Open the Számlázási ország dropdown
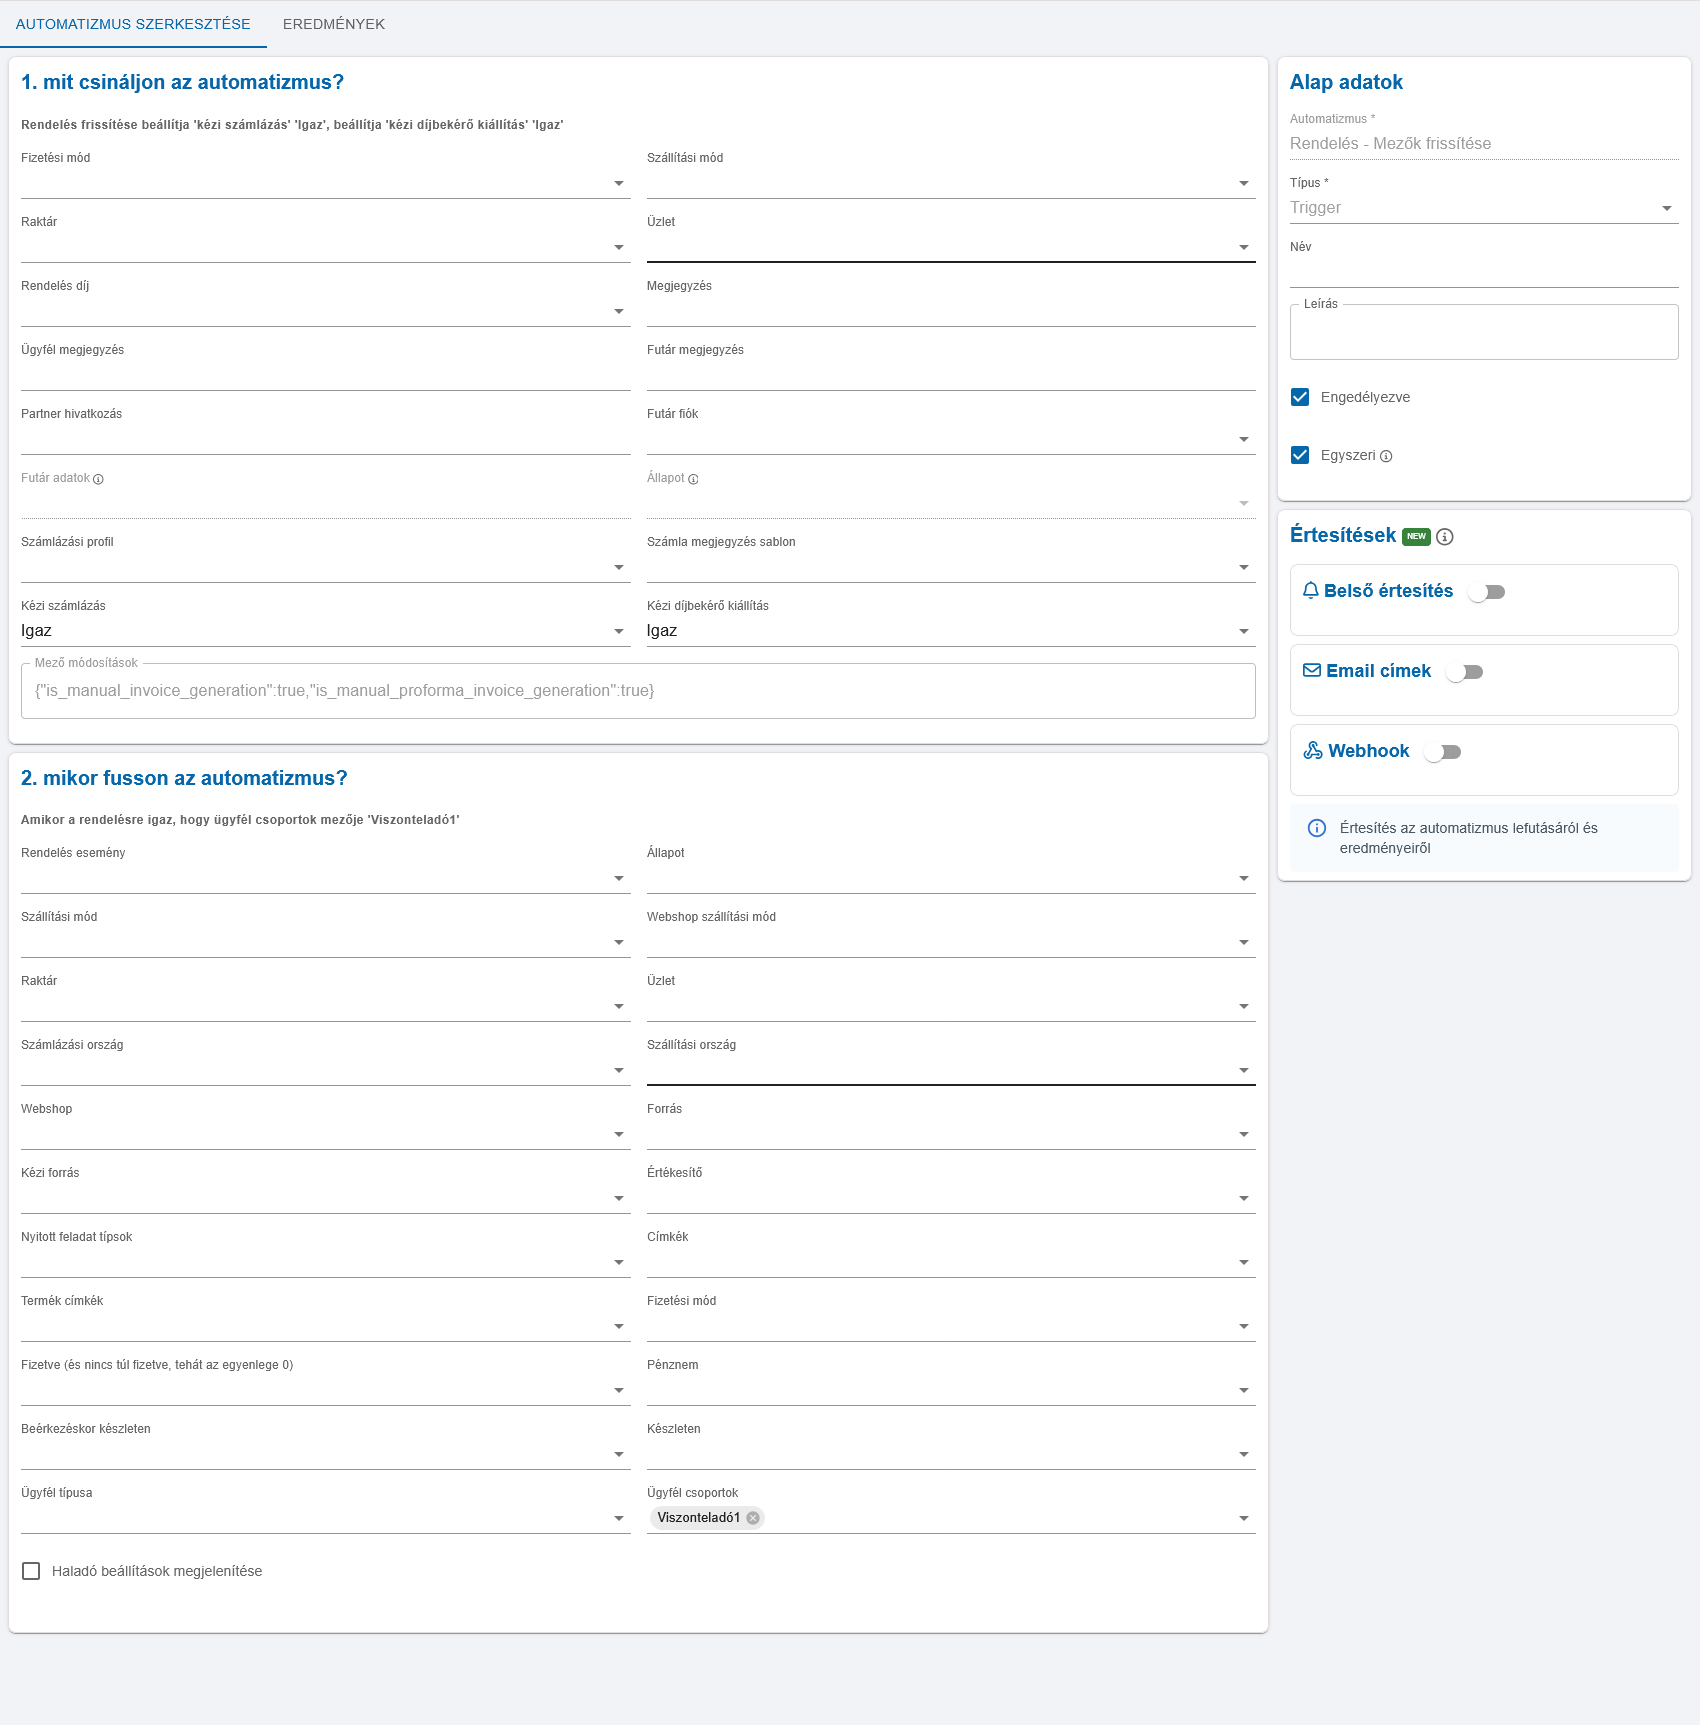 pos(326,1070)
